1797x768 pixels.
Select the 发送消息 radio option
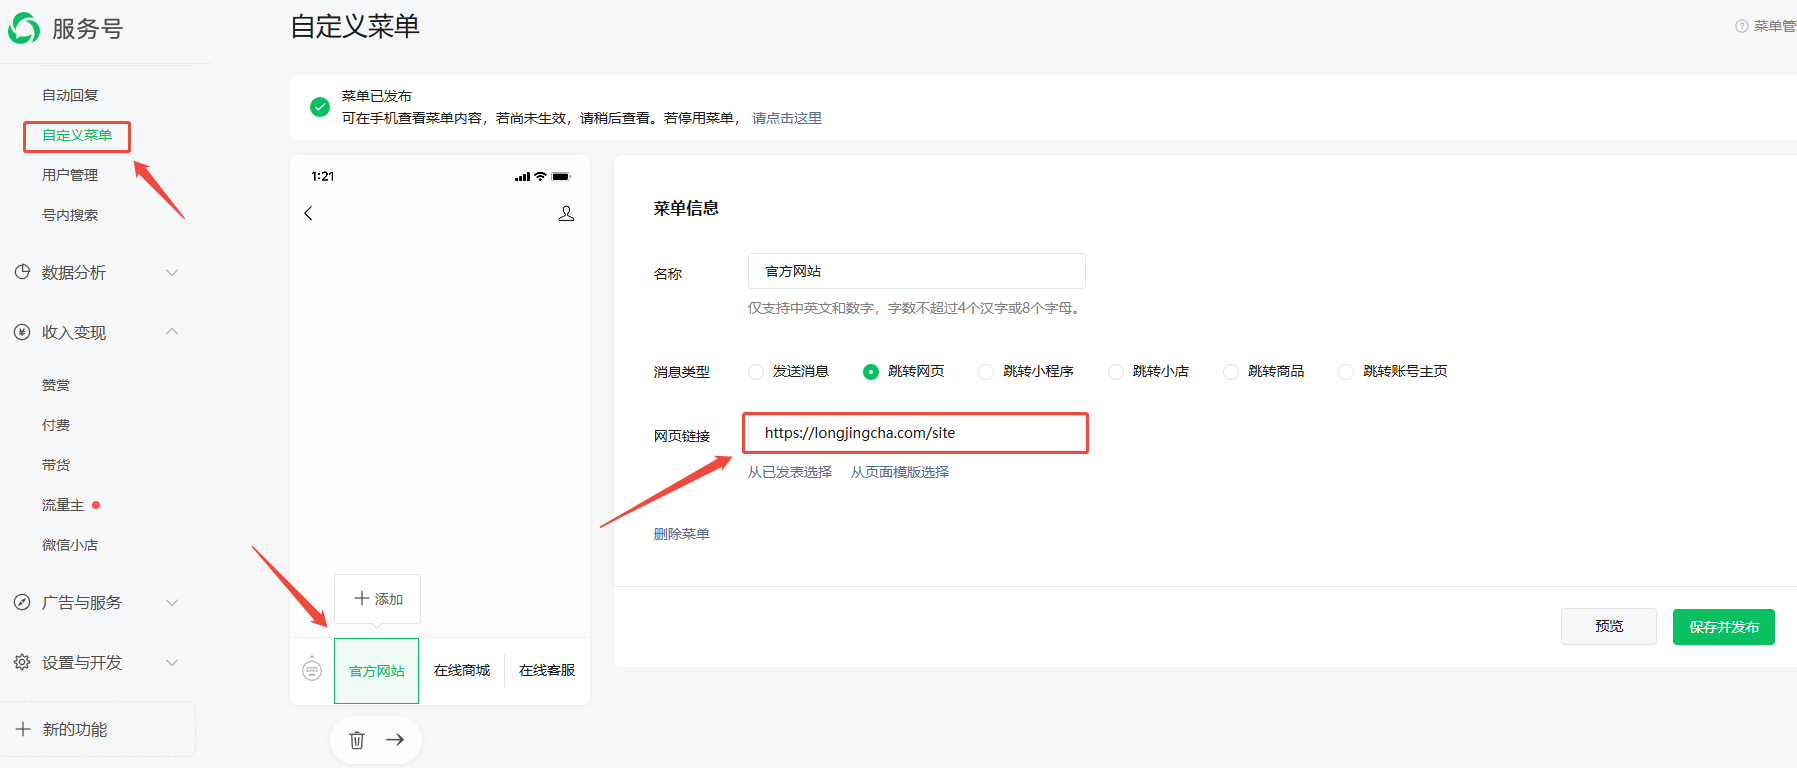click(756, 372)
